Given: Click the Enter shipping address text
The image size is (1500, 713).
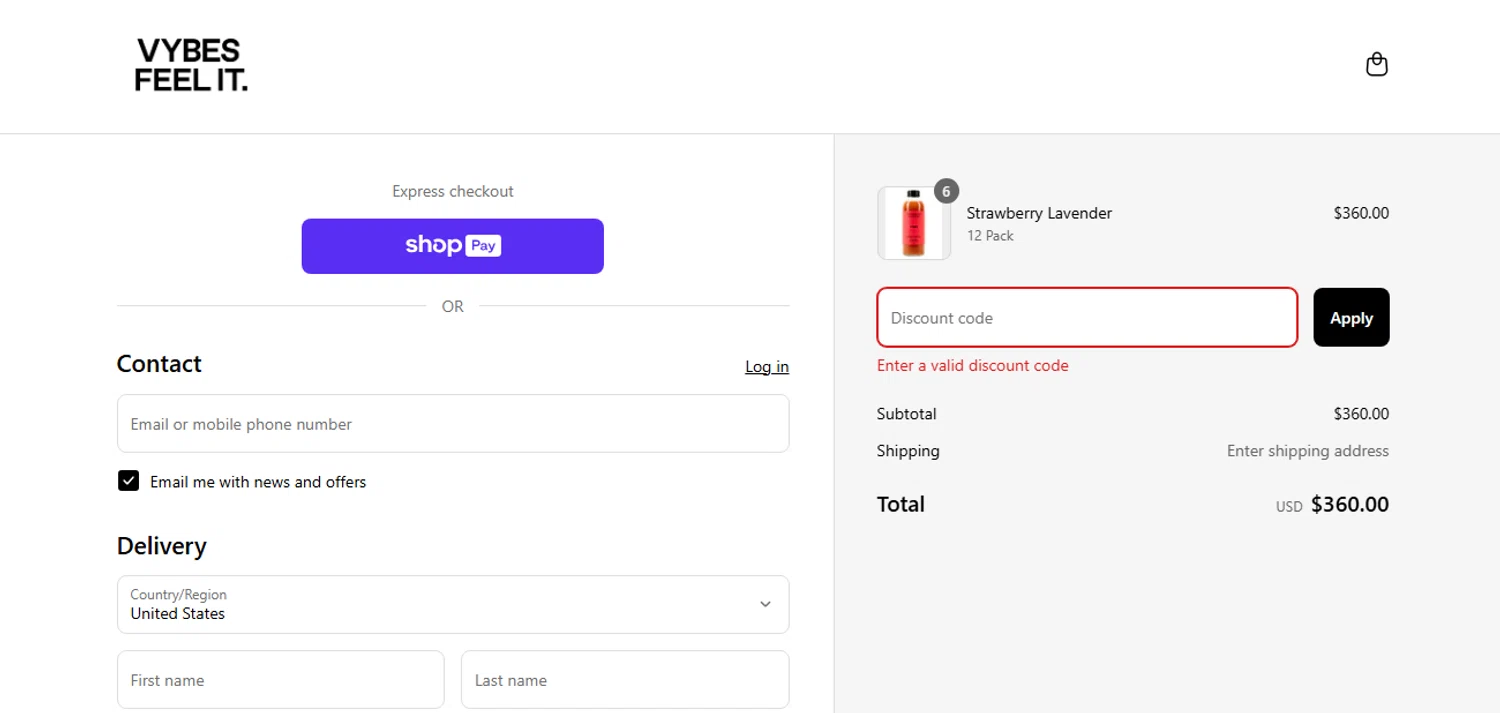Looking at the screenshot, I should point(1307,451).
